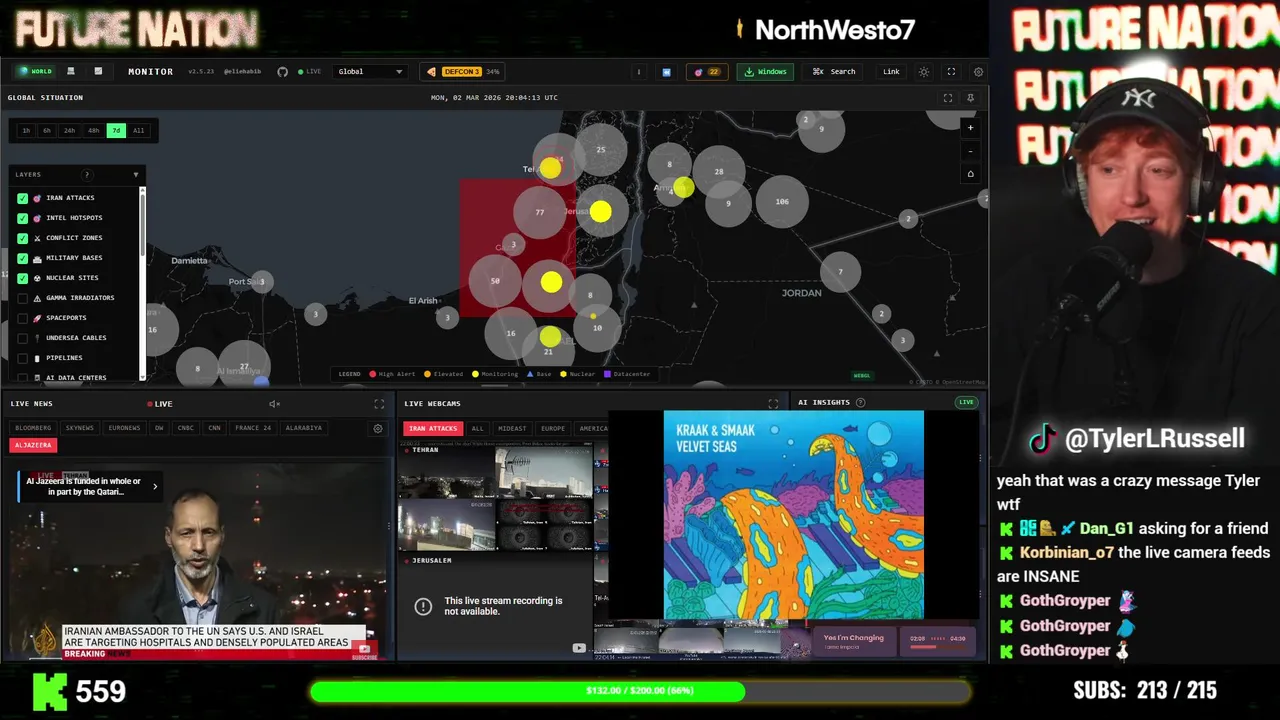This screenshot has width=1280, height=720.
Task: Open the settings gear in top toolbar
Action: (978, 72)
